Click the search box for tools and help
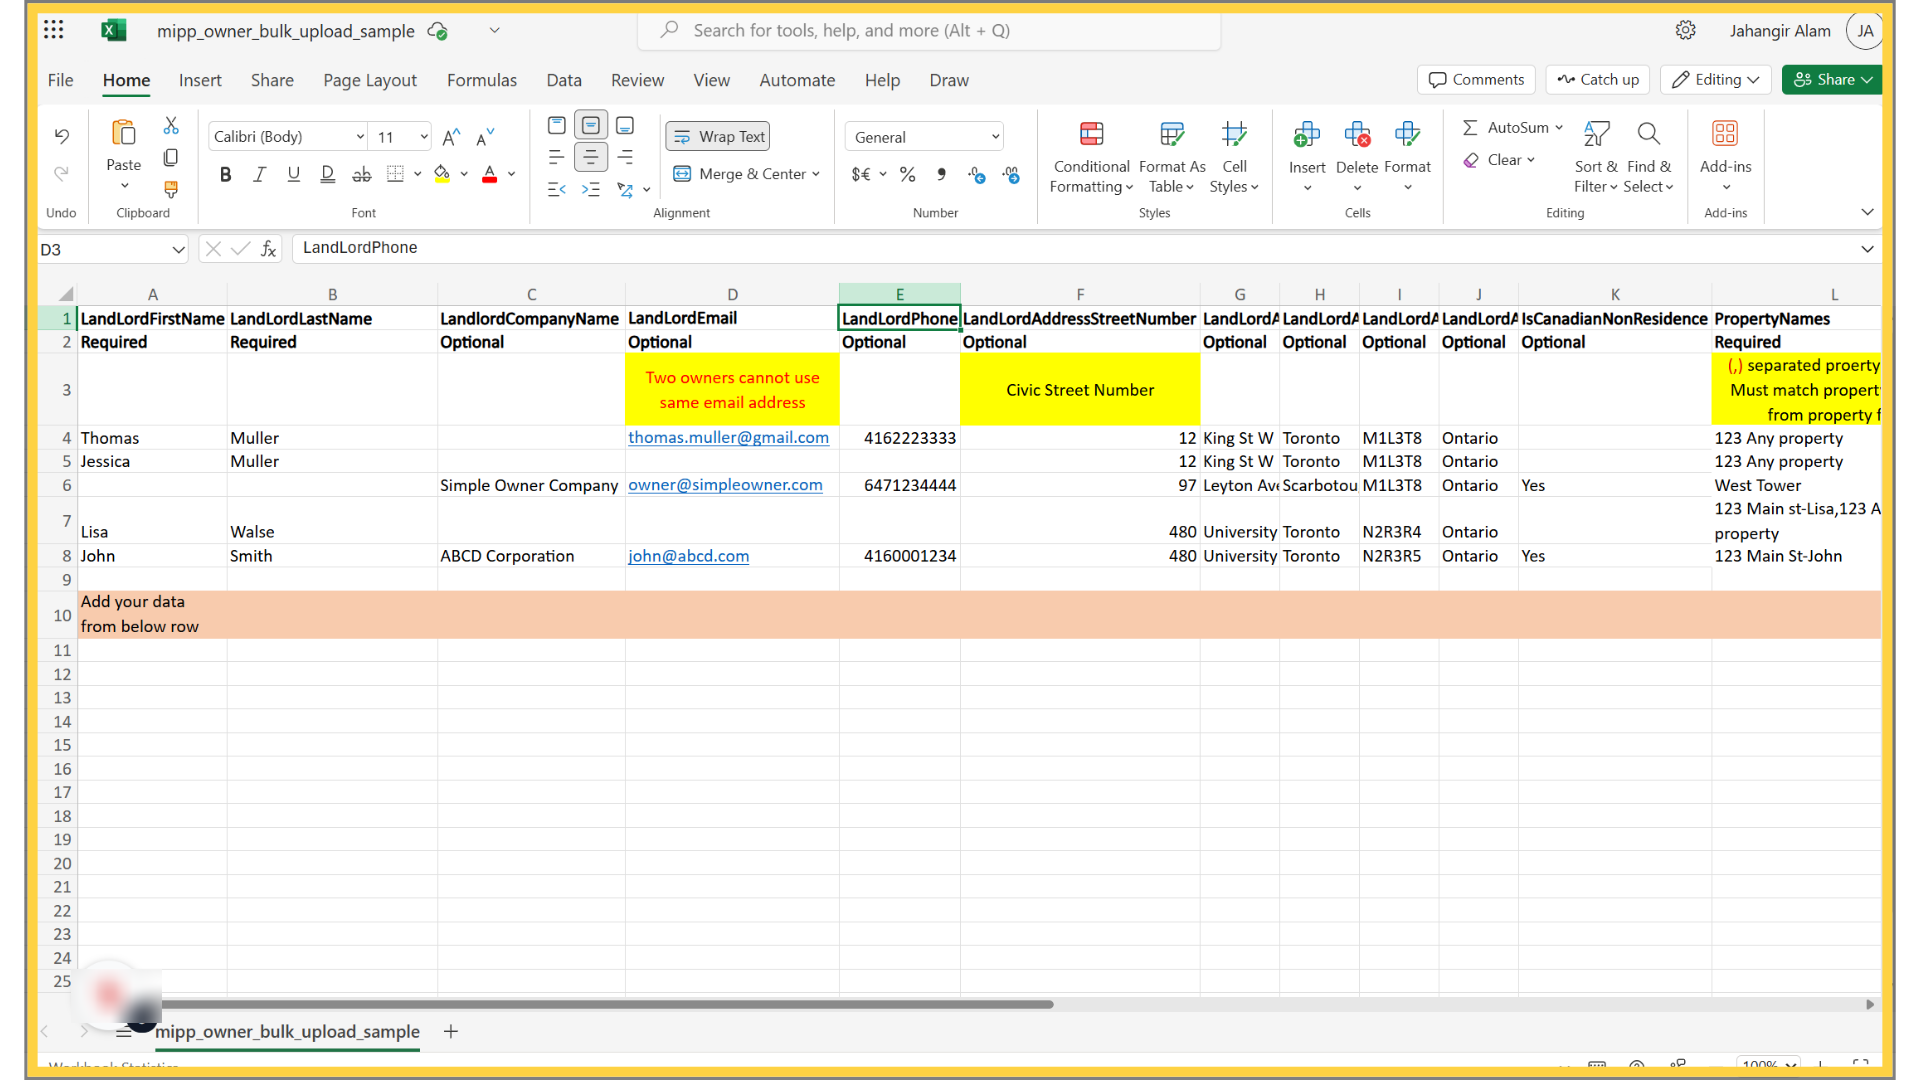The height and width of the screenshot is (1080, 1920). [929, 30]
